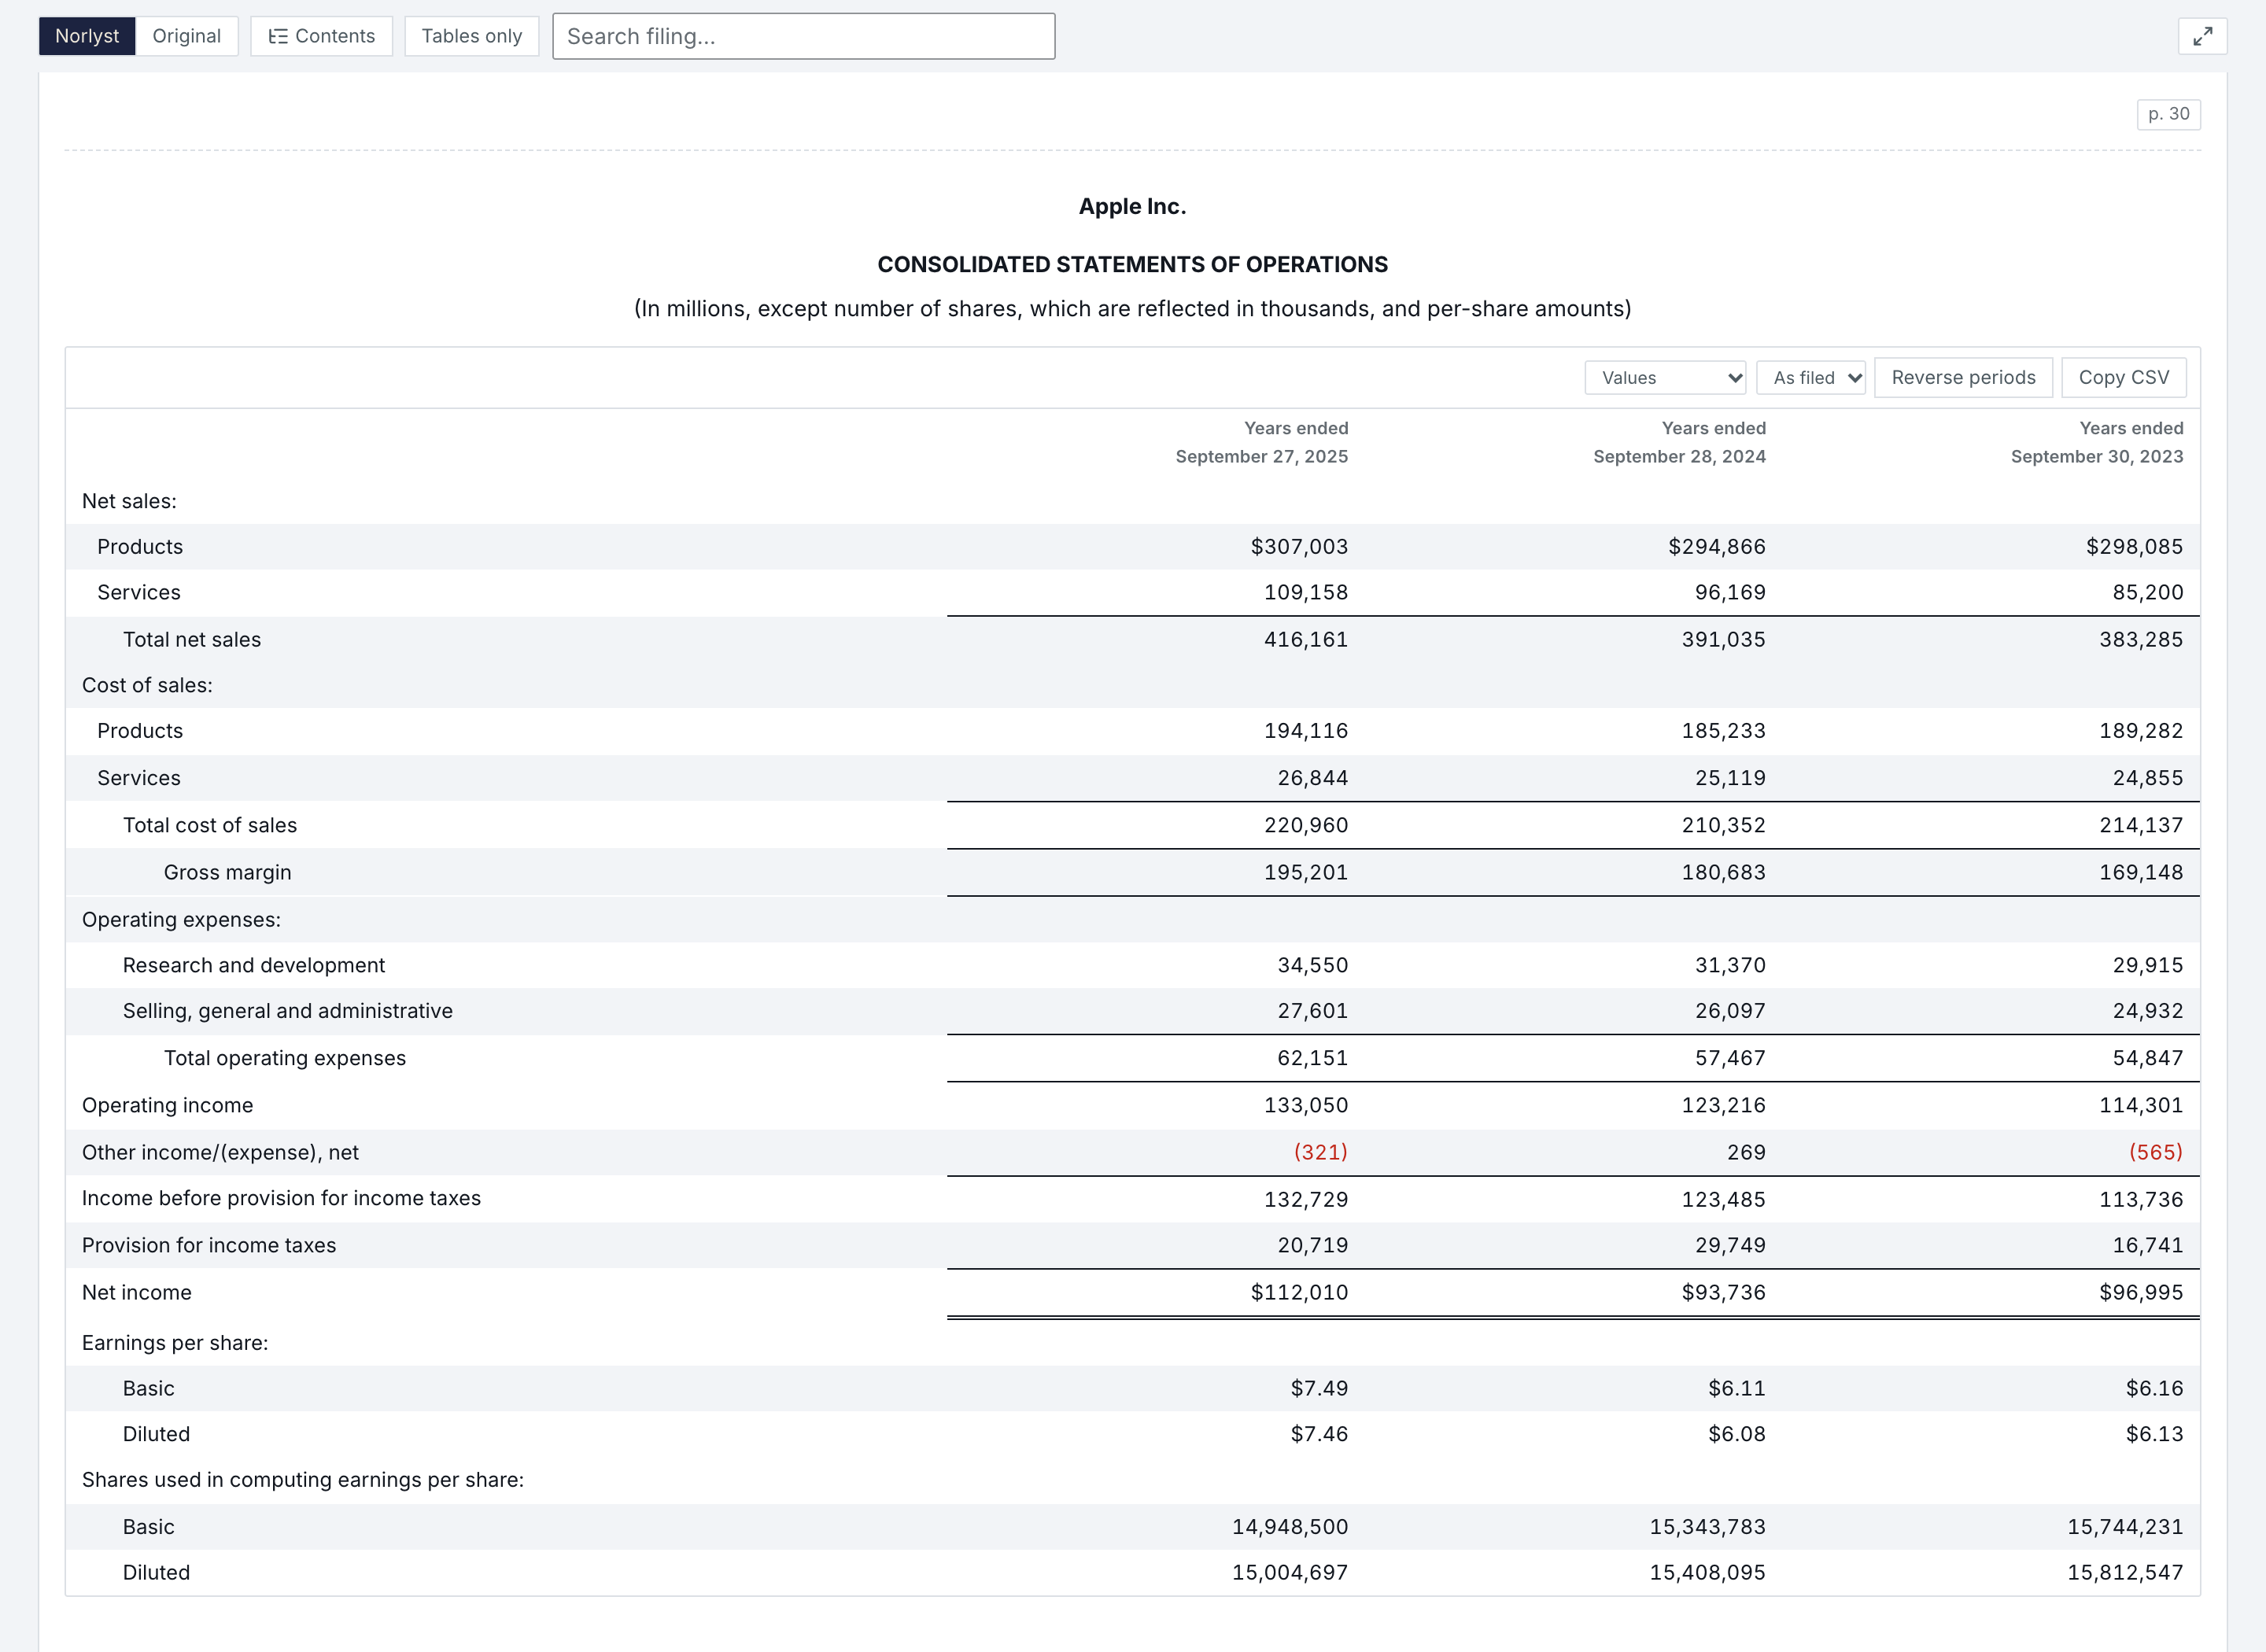The image size is (2266, 1652).
Task: Click the 15,812,547 diluted shares value
Action: [2126, 1573]
